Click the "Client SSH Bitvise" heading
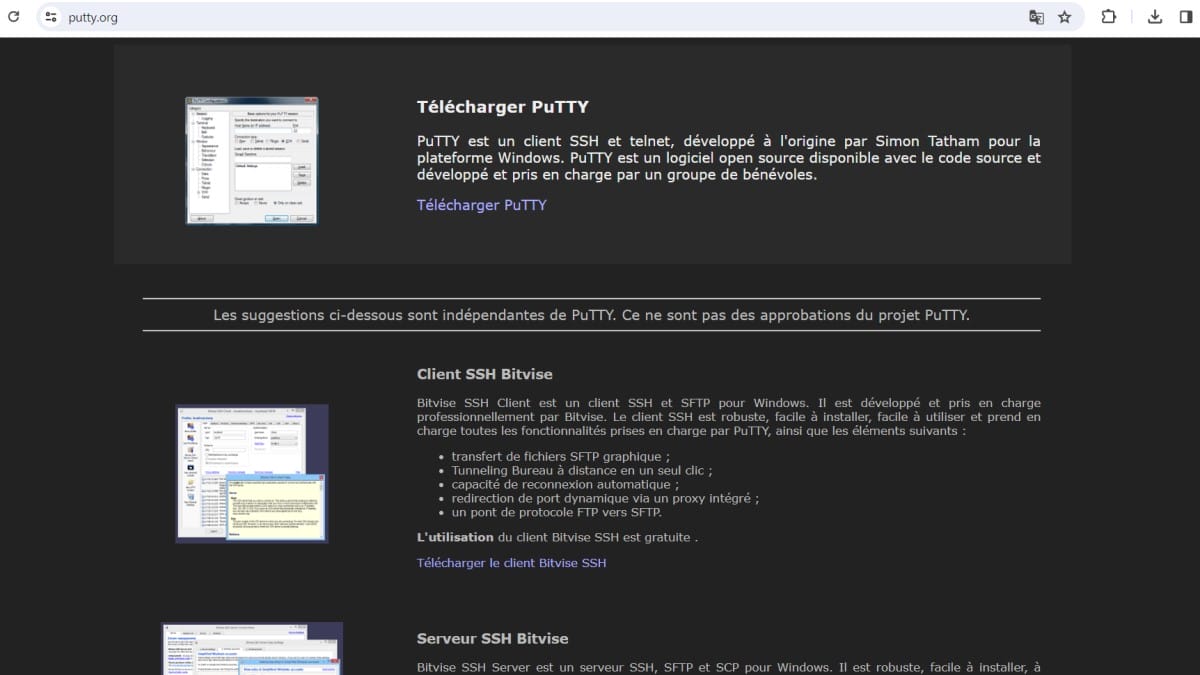Image resolution: width=1200 pixels, height=675 pixels. tap(484, 374)
